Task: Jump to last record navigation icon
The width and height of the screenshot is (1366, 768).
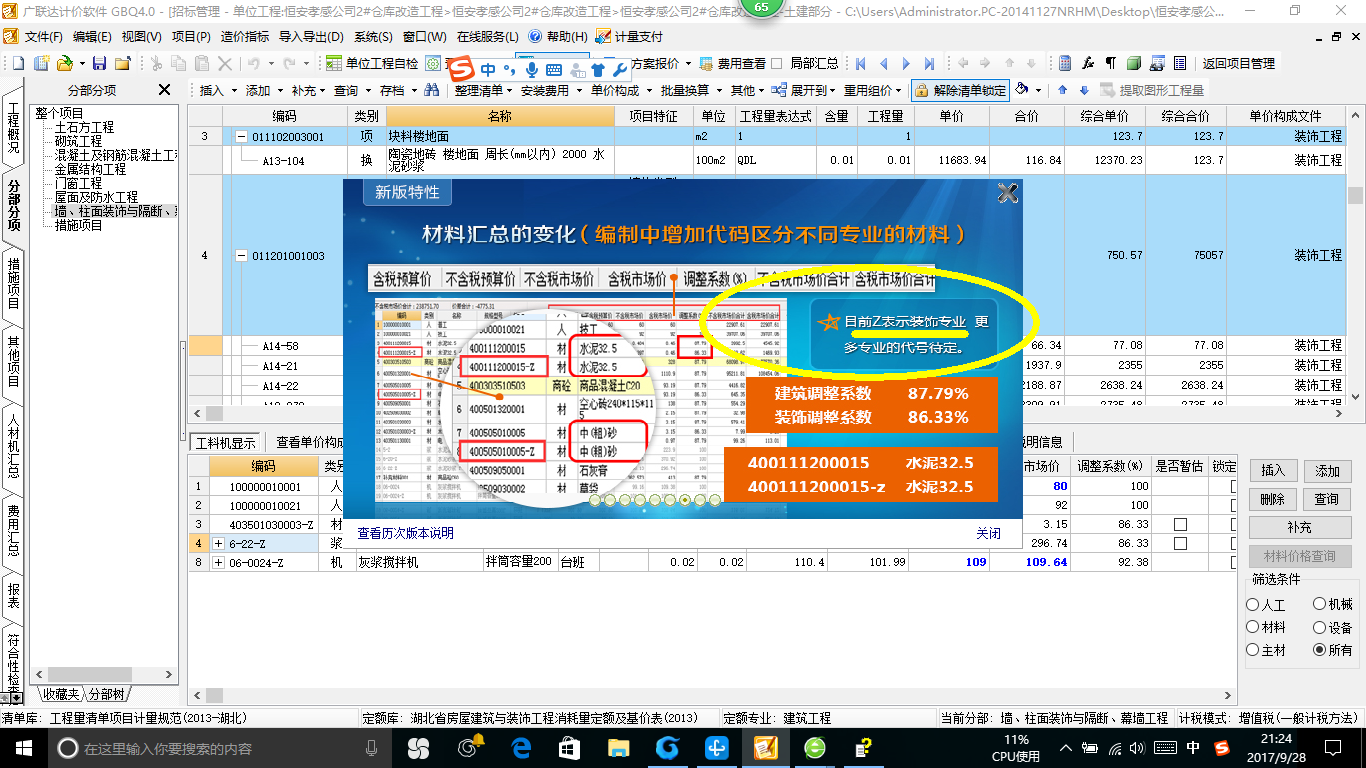Action: click(929, 63)
